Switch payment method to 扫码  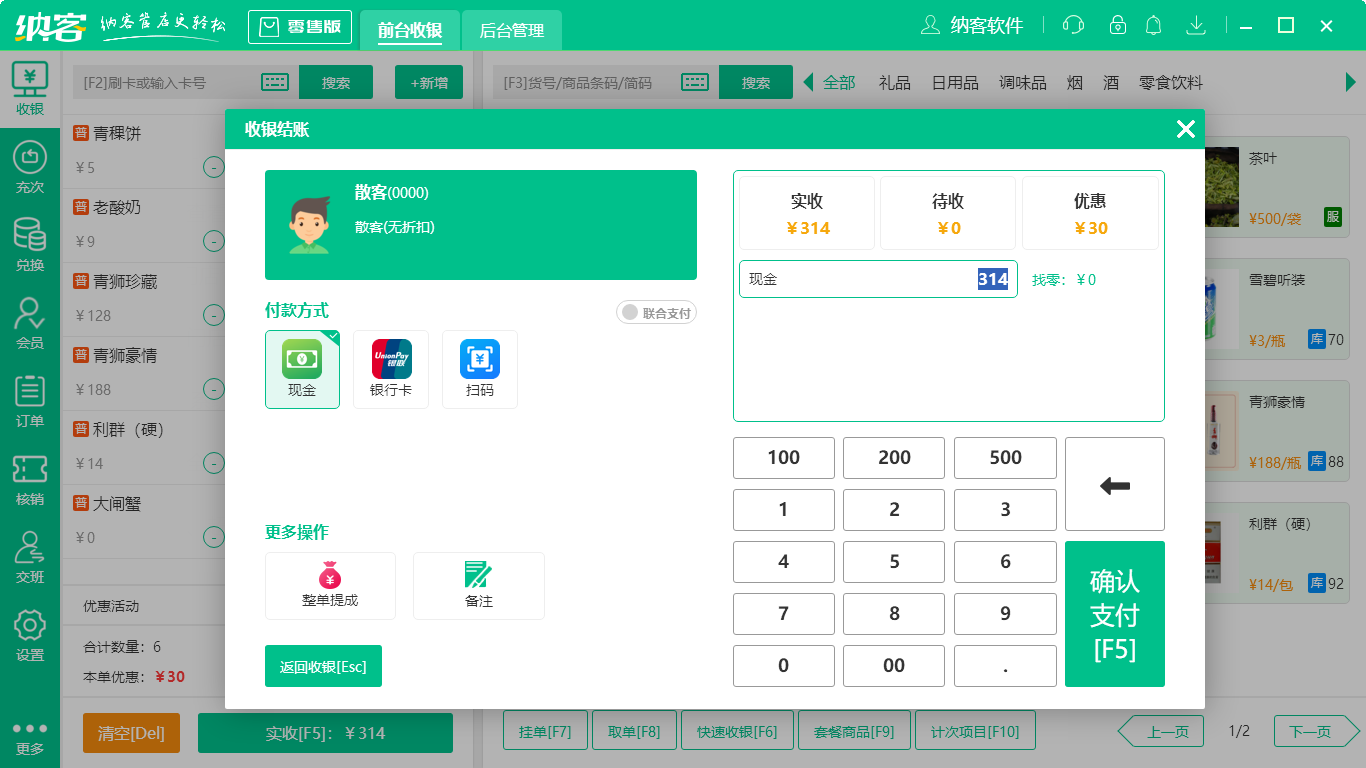pos(479,369)
